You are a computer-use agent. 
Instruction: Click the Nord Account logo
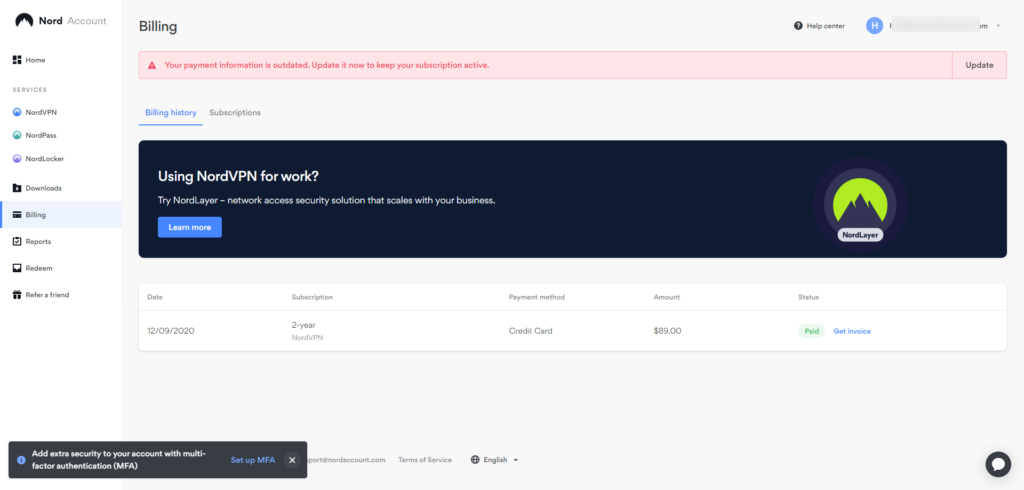click(61, 21)
